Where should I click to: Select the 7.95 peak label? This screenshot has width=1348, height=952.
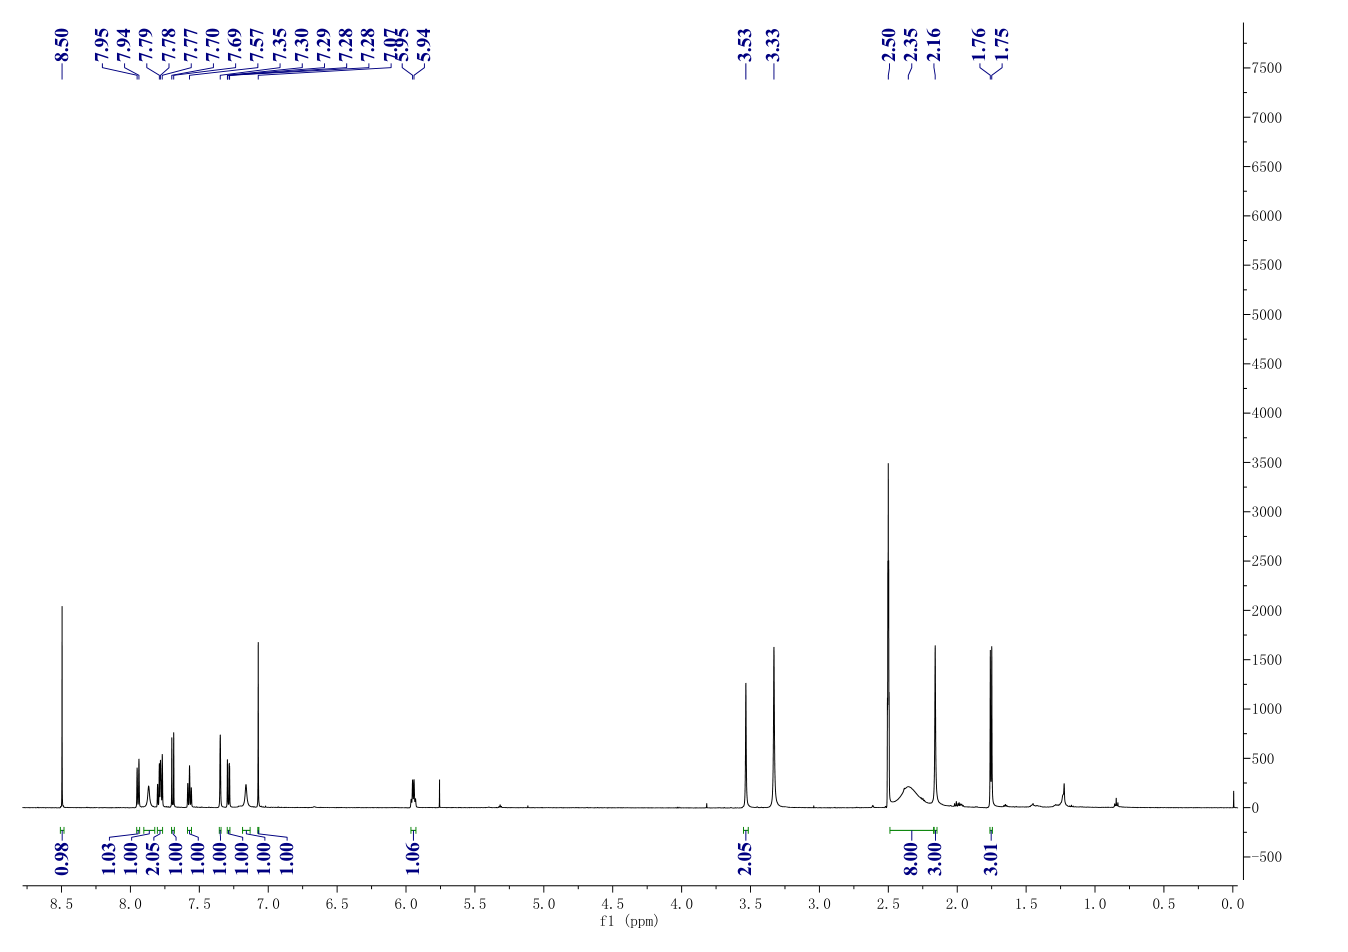point(102,46)
